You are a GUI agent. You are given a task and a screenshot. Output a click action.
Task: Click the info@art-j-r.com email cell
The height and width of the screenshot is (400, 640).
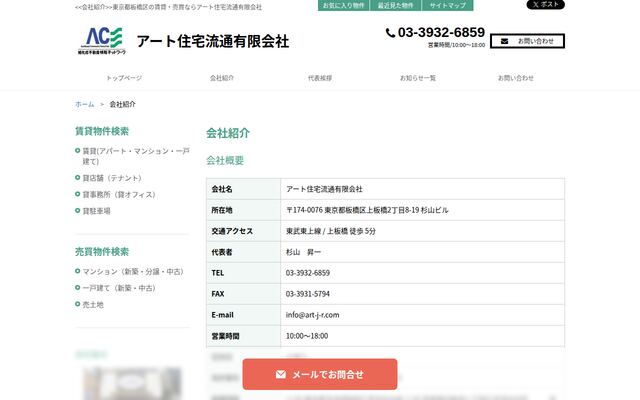click(422, 315)
